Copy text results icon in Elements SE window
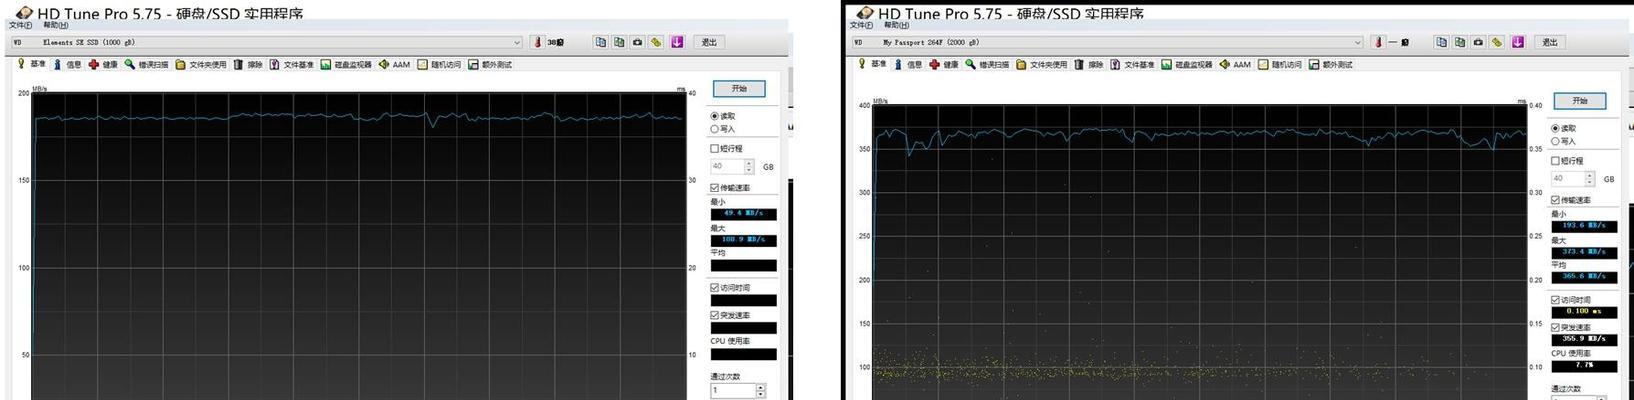1634x400 pixels. pos(600,42)
